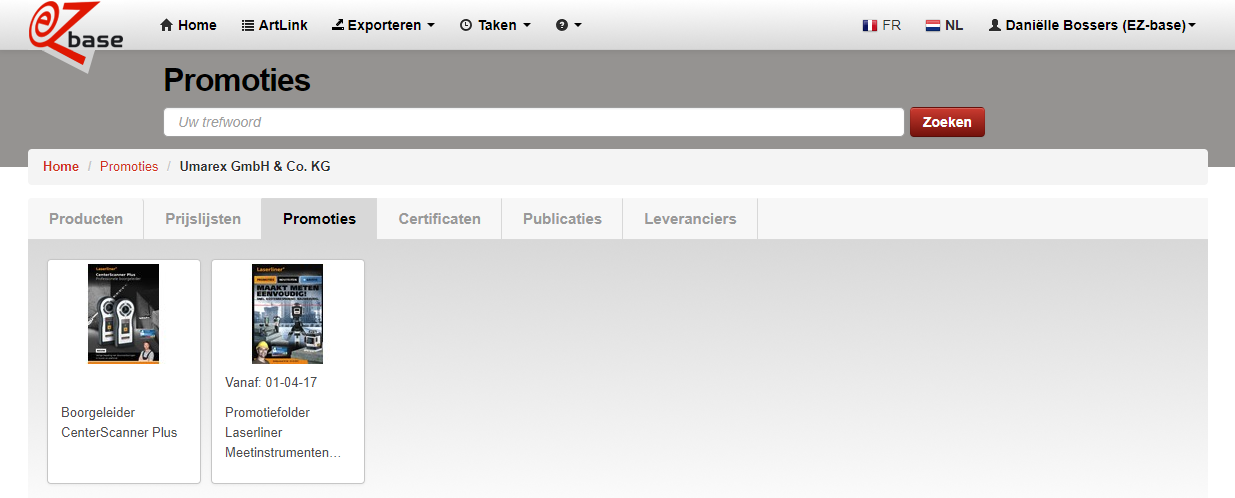Switch to the Publicaties tab
1235x498 pixels.
click(562, 219)
